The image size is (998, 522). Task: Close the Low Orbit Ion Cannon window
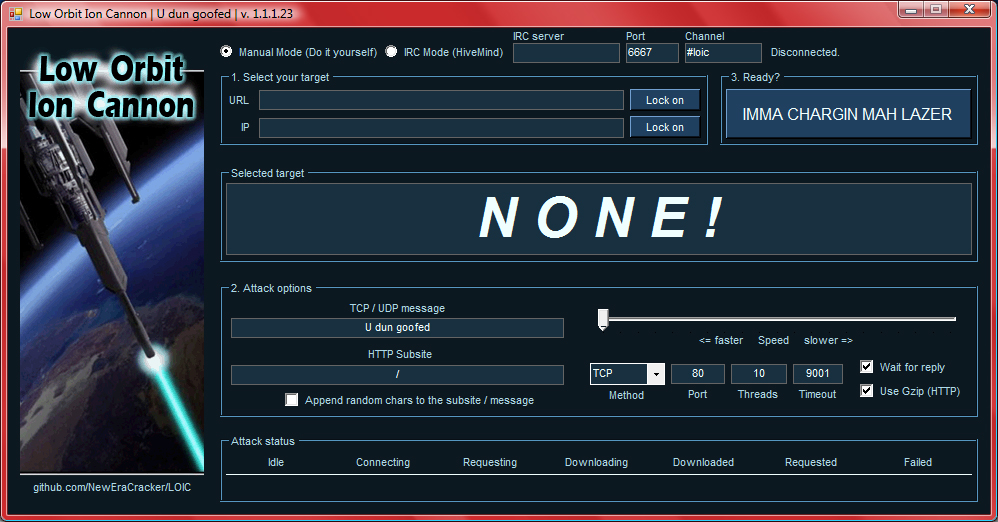(969, 10)
